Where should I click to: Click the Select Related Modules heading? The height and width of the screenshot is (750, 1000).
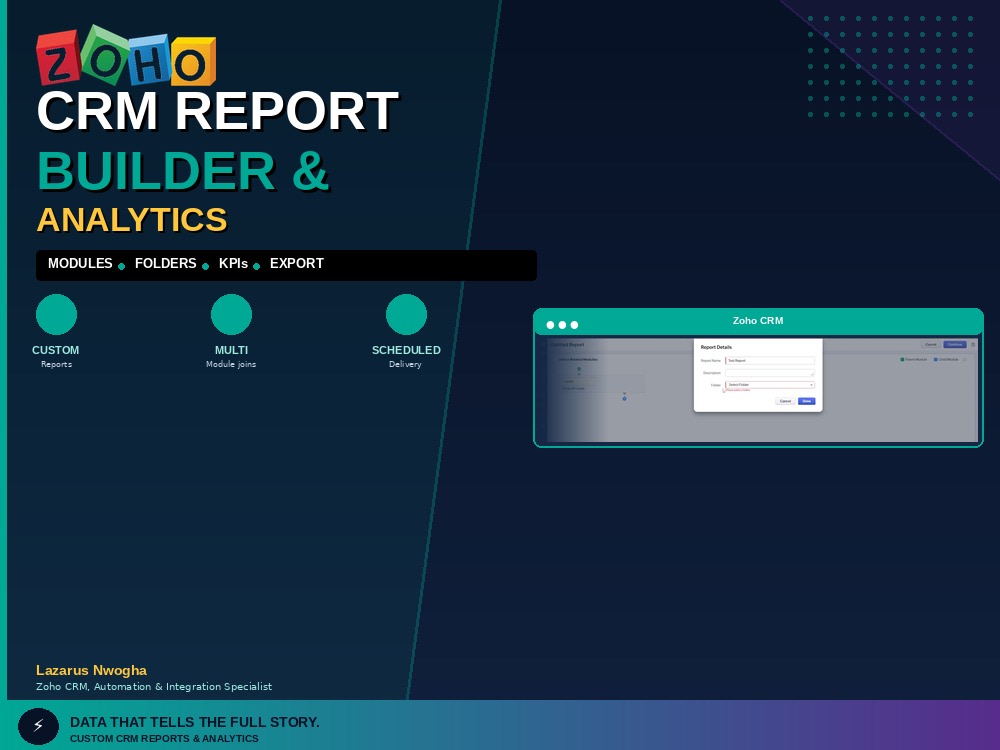[578, 360]
